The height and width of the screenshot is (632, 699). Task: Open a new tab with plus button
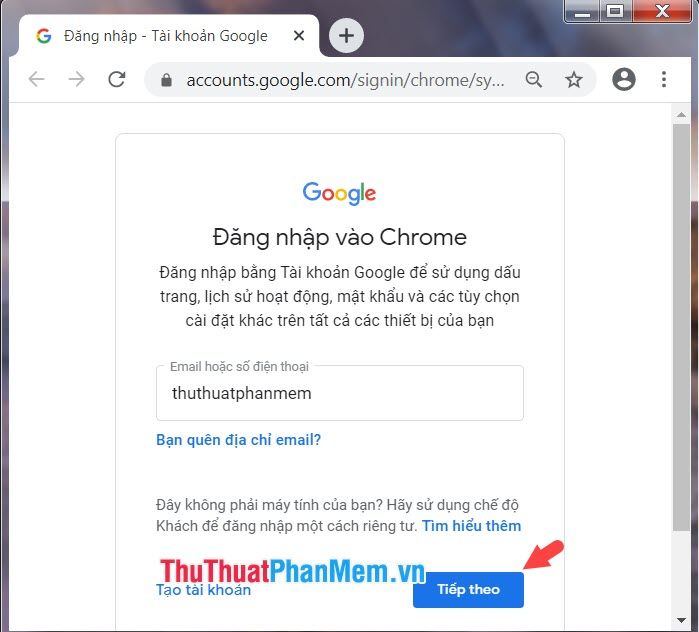click(x=346, y=36)
